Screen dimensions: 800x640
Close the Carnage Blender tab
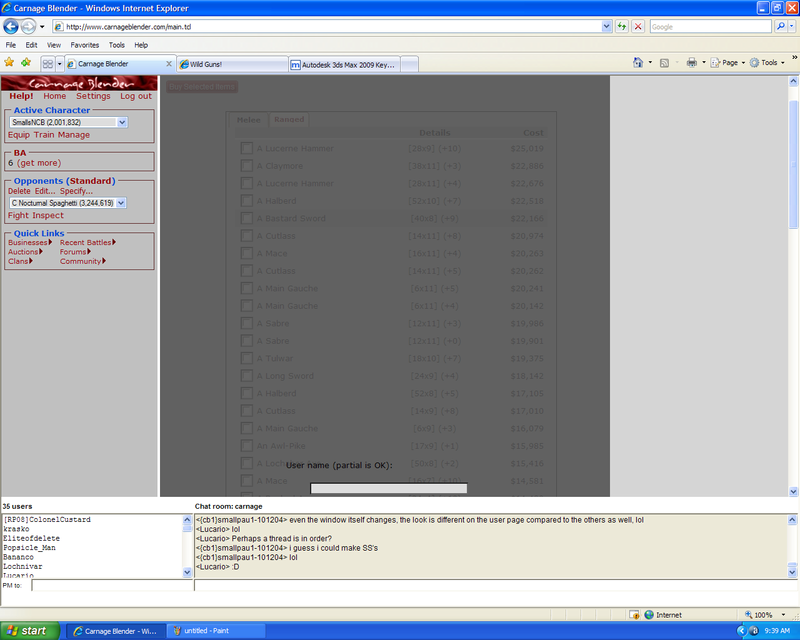point(169,64)
